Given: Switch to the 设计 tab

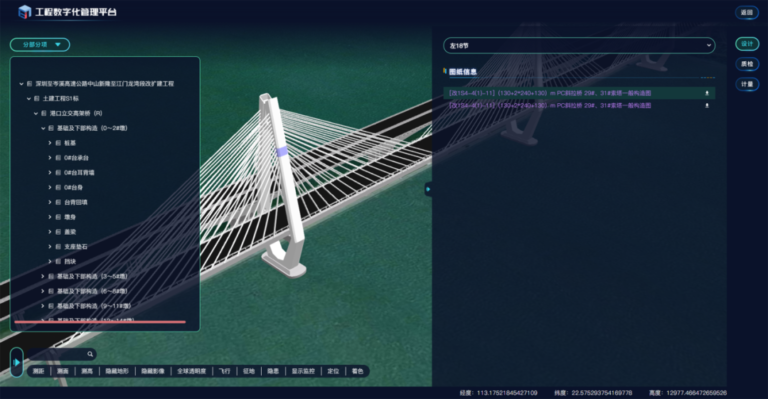Looking at the screenshot, I should [x=747, y=44].
